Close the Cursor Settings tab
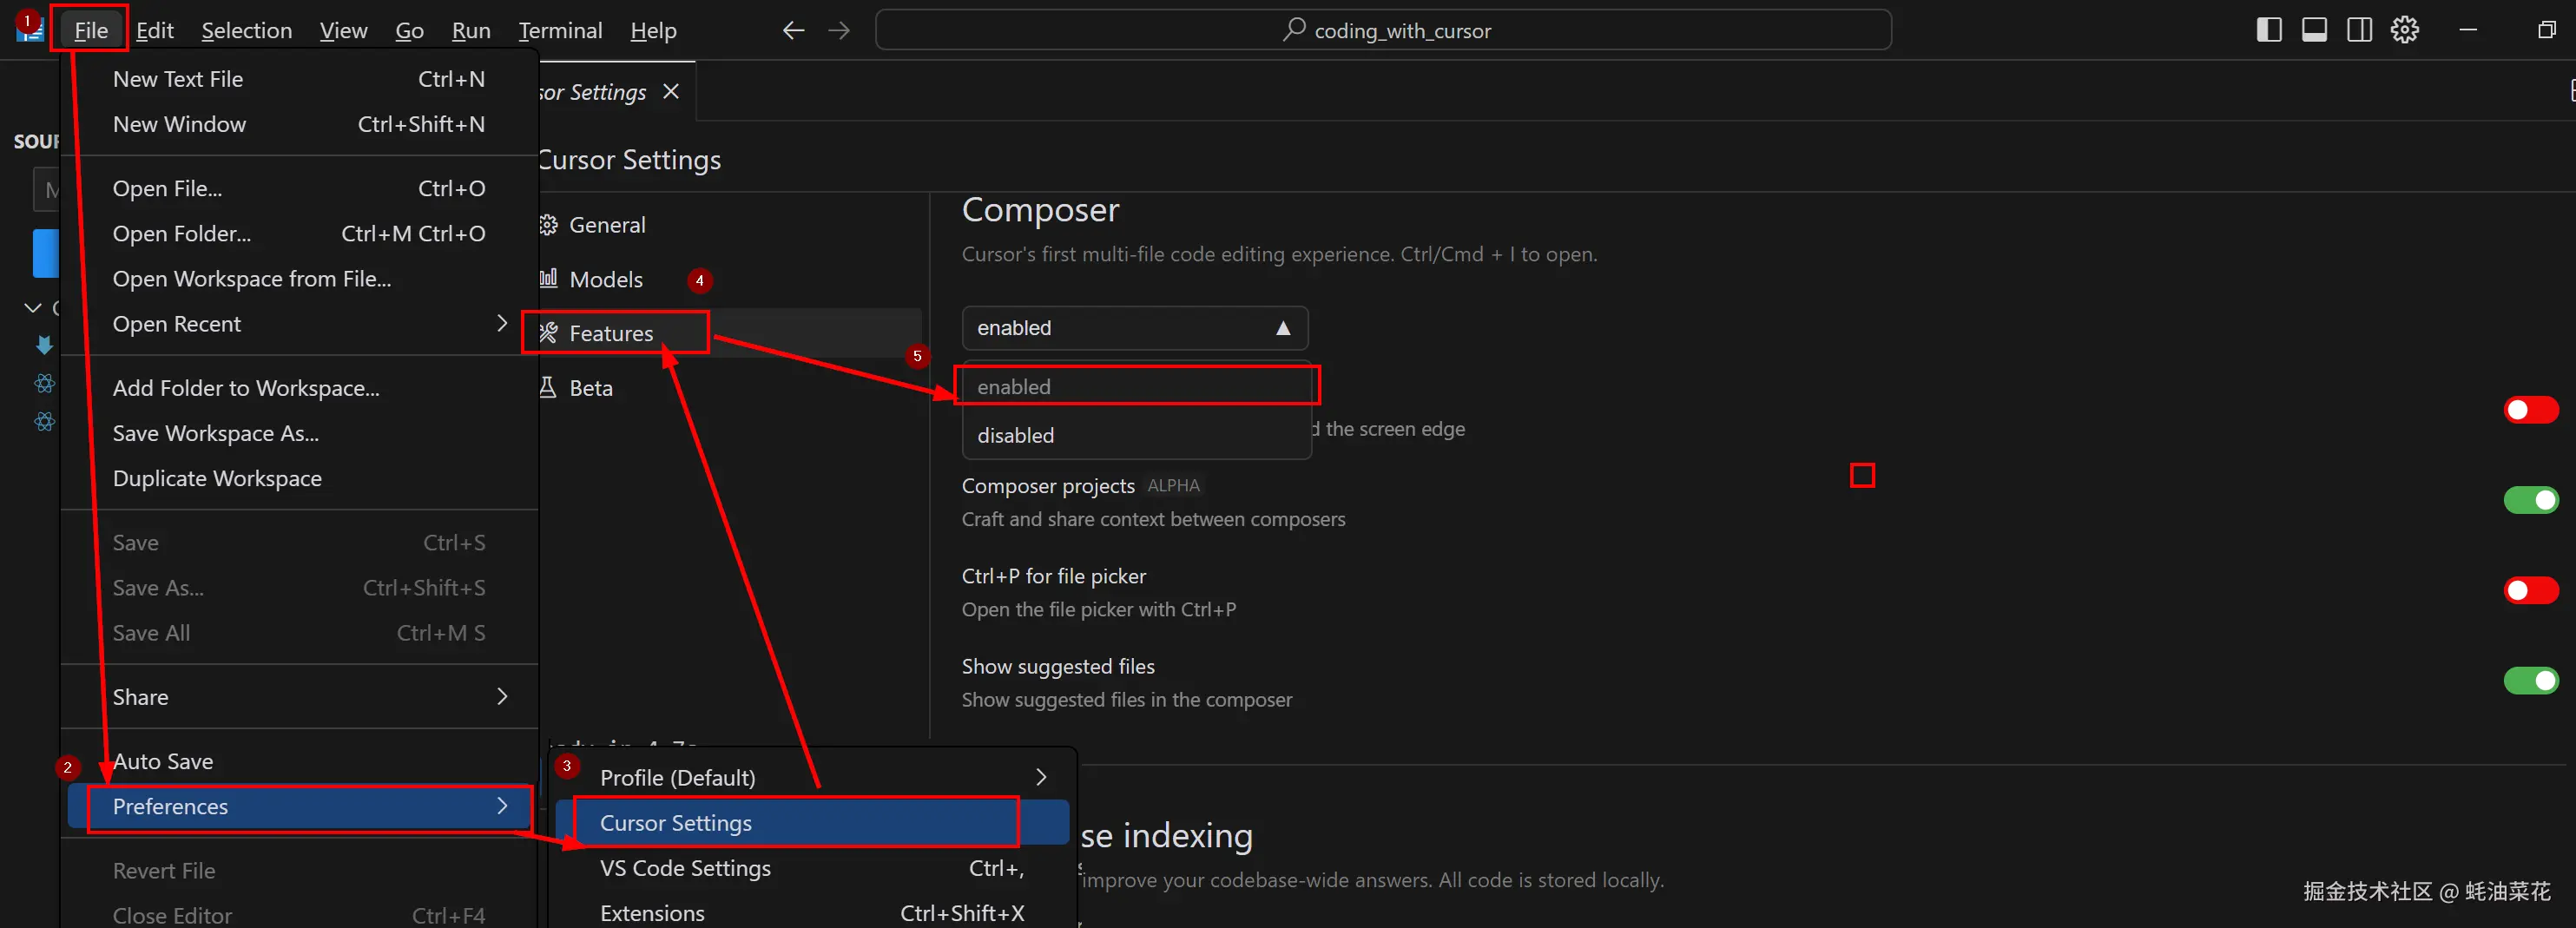This screenshot has height=928, width=2576. tap(670, 91)
